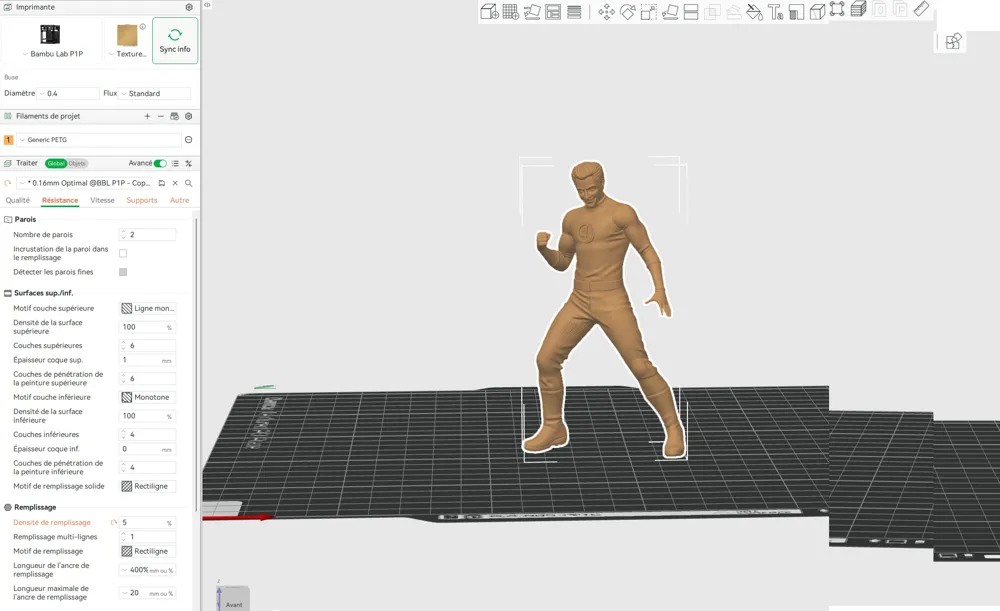
Task: Click the Add plate grid icon
Action: 511,11
